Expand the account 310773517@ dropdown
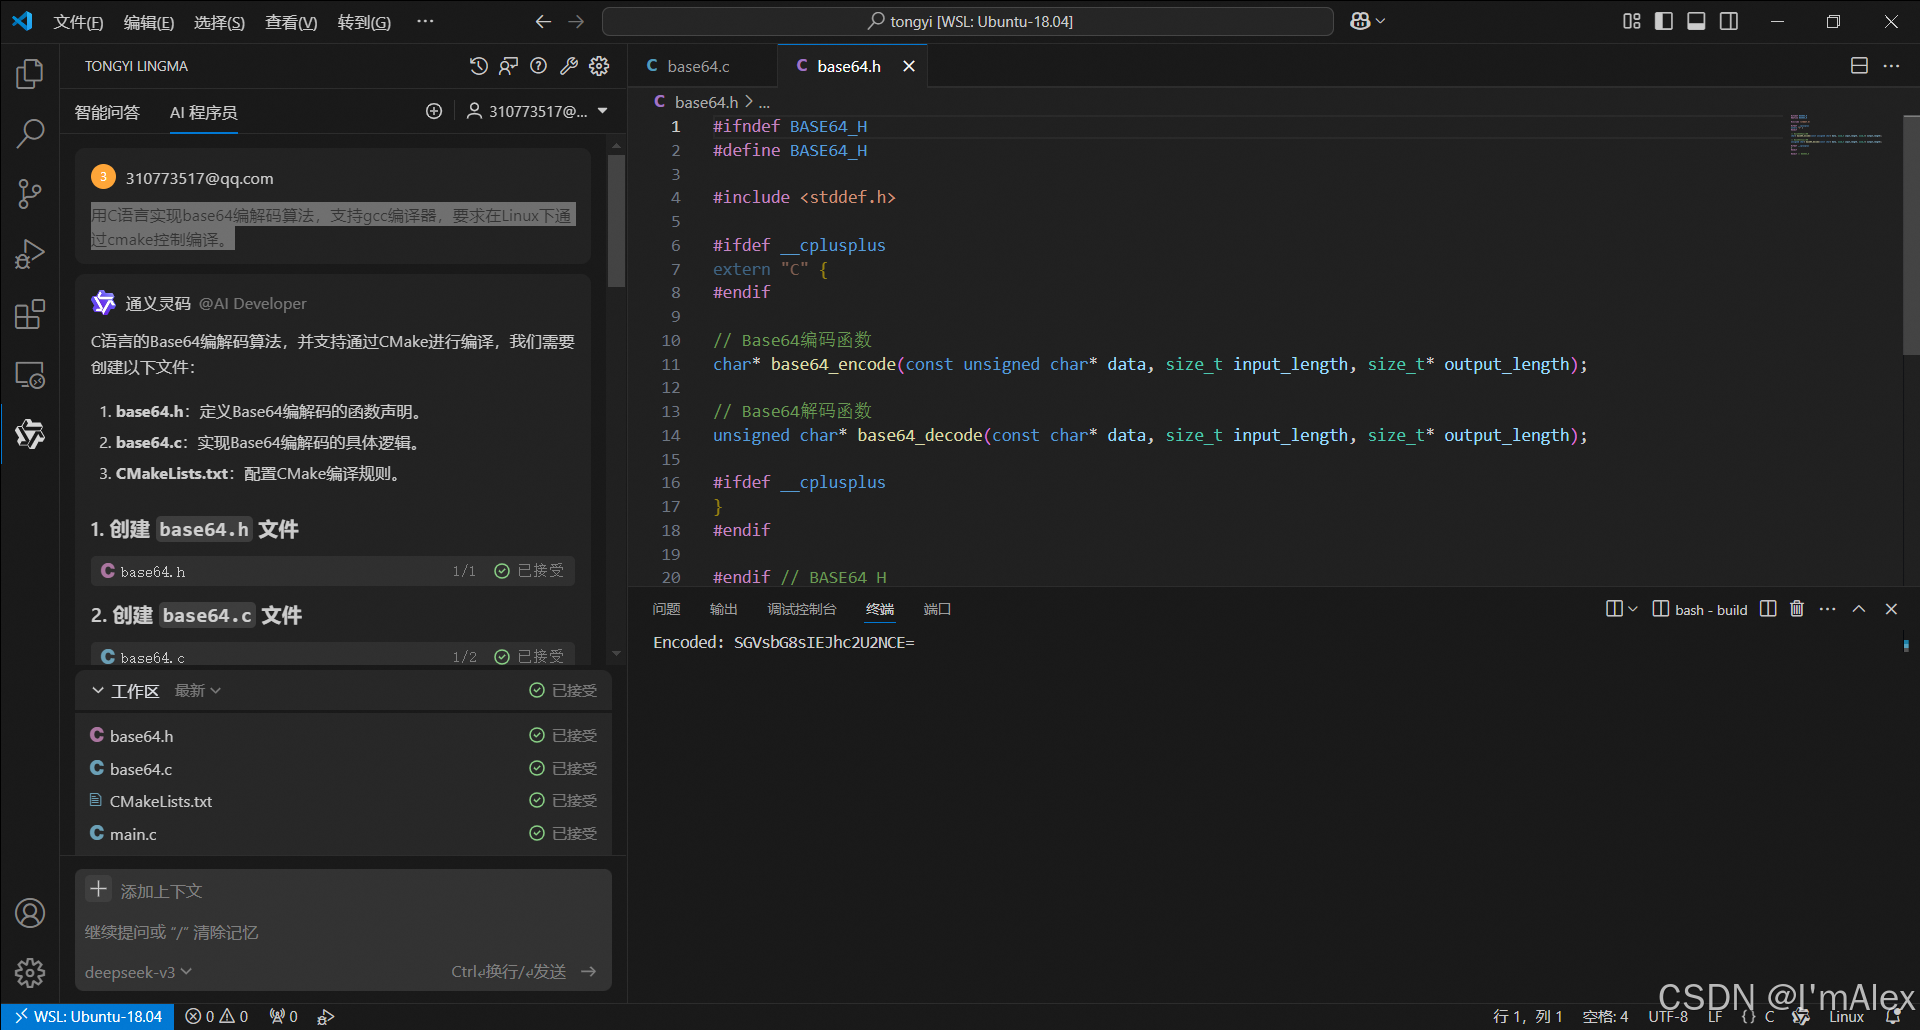Viewport: 1920px width, 1030px height. point(538,111)
